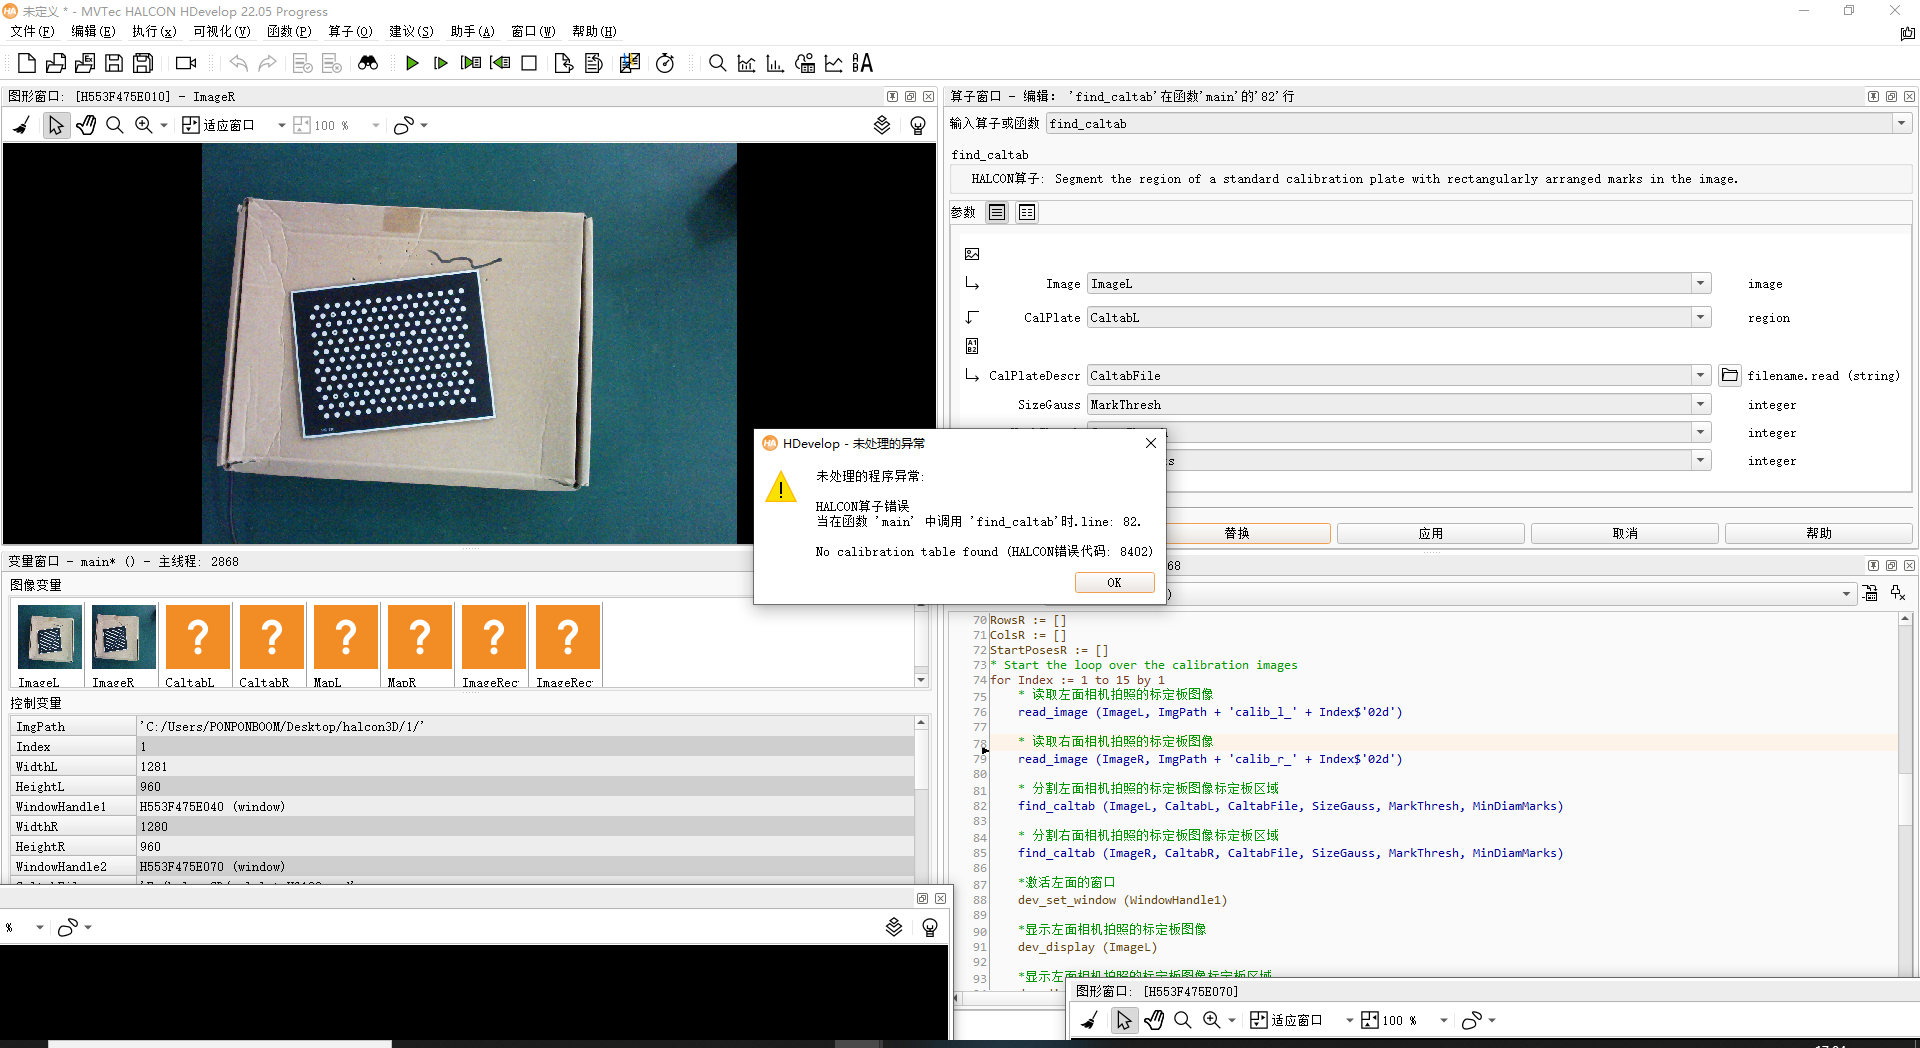Open the CalPlateDescr CaltabFile dropdown
Image resolution: width=1920 pixels, height=1048 pixels.
point(1700,375)
